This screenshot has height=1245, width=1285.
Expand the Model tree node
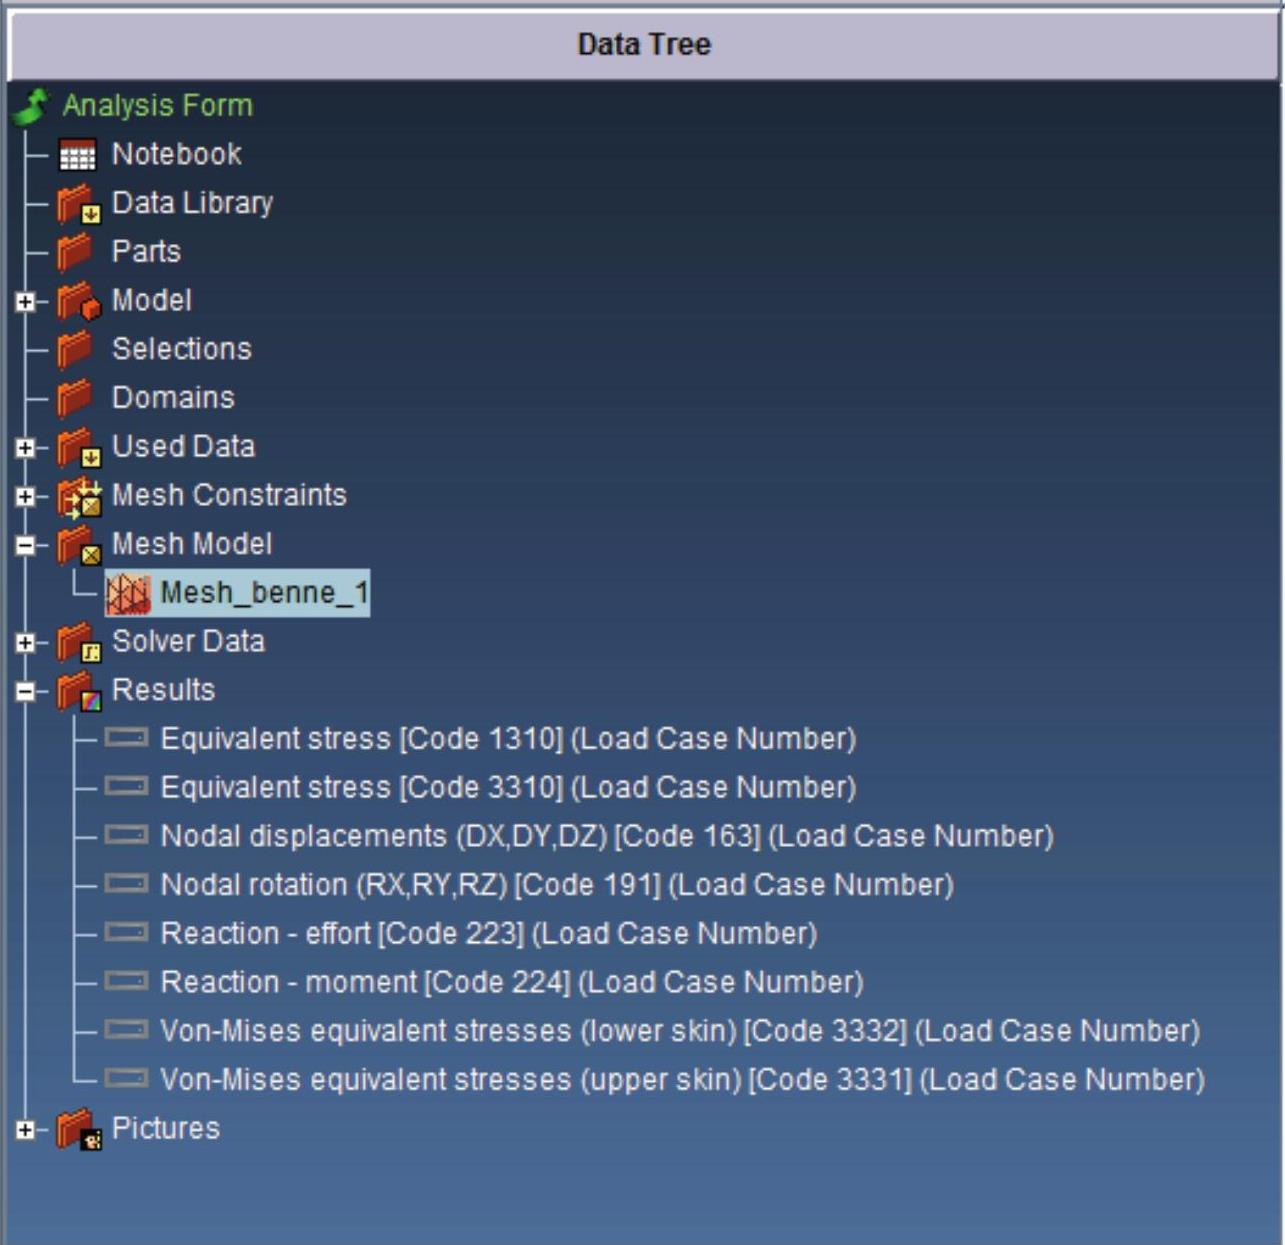coord(25,301)
